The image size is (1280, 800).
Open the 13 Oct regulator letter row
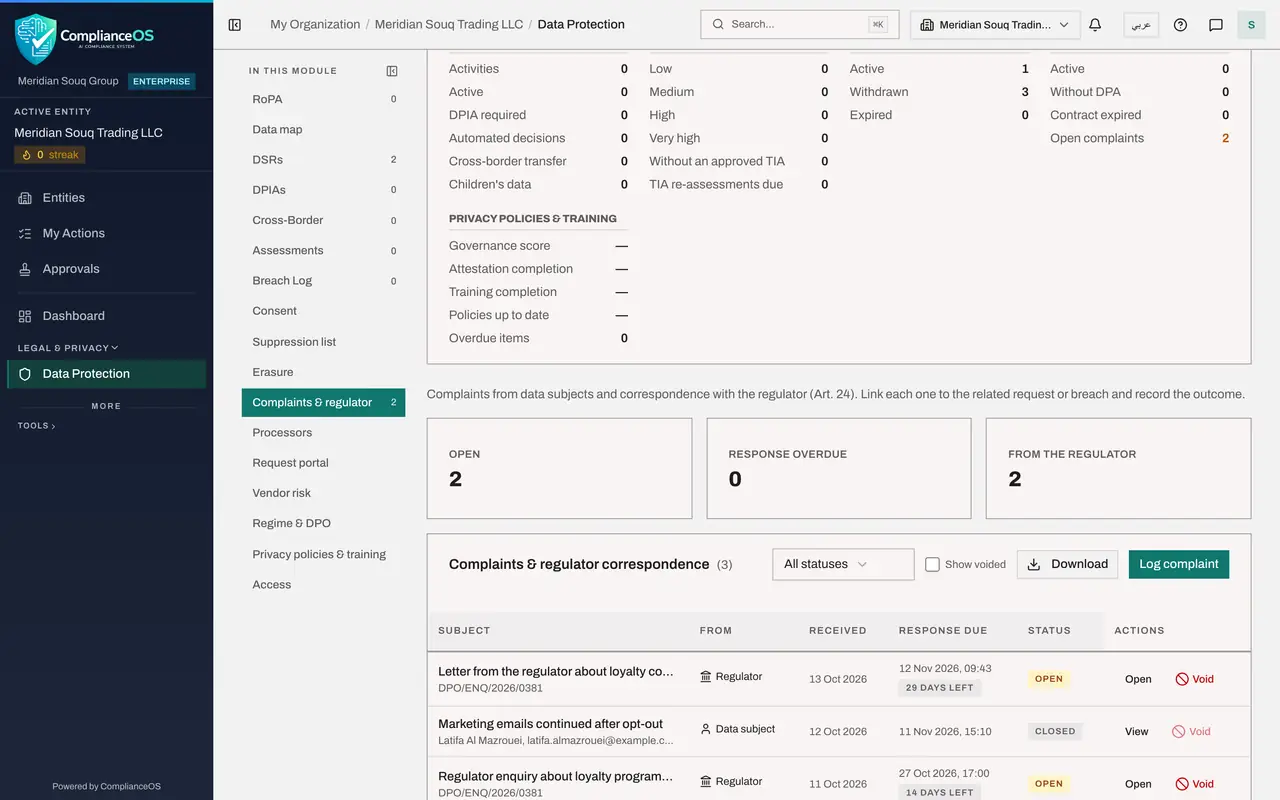[x=1138, y=679]
